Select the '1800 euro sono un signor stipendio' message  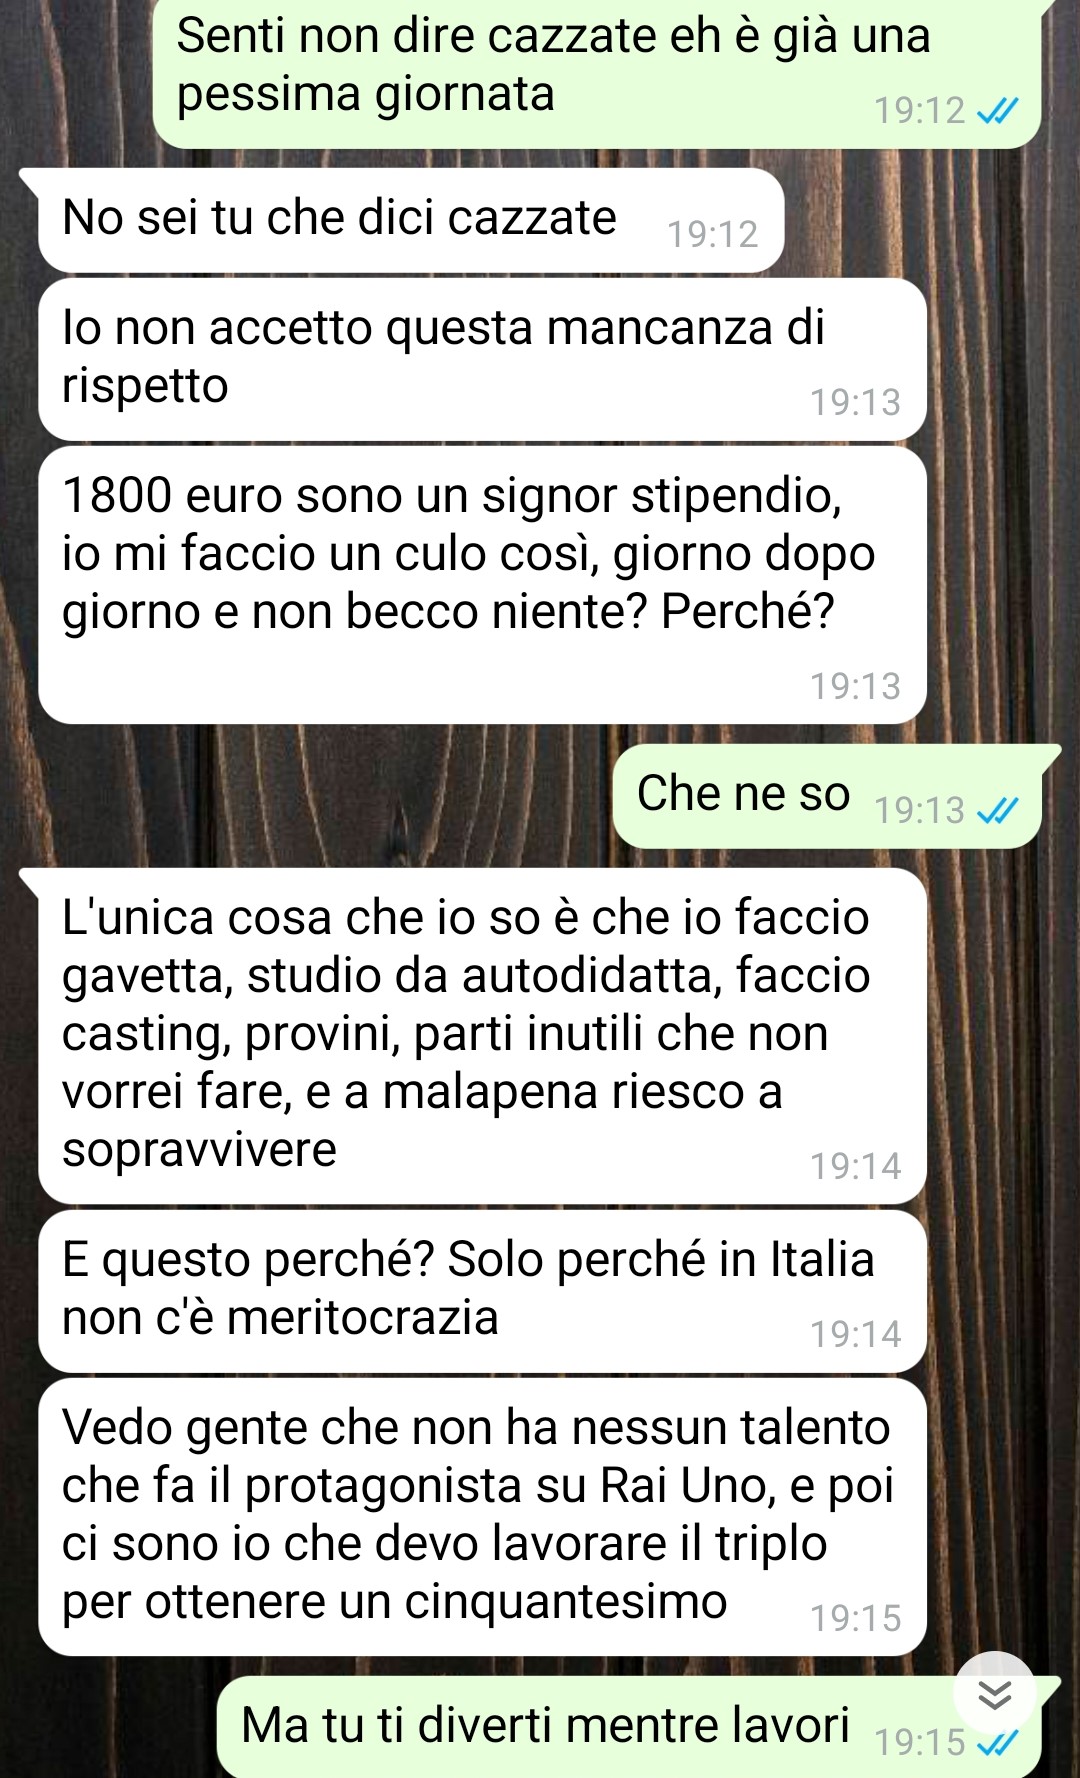pyautogui.click(x=482, y=585)
